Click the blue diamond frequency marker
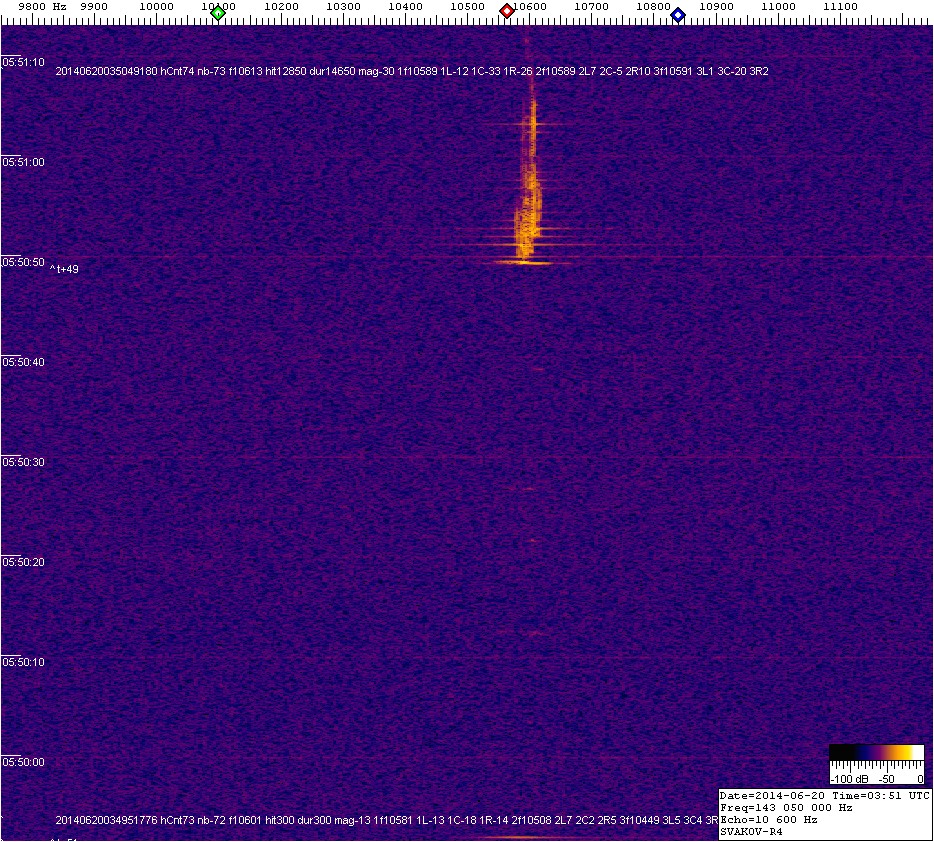This screenshot has width=934, height=842. [x=678, y=14]
